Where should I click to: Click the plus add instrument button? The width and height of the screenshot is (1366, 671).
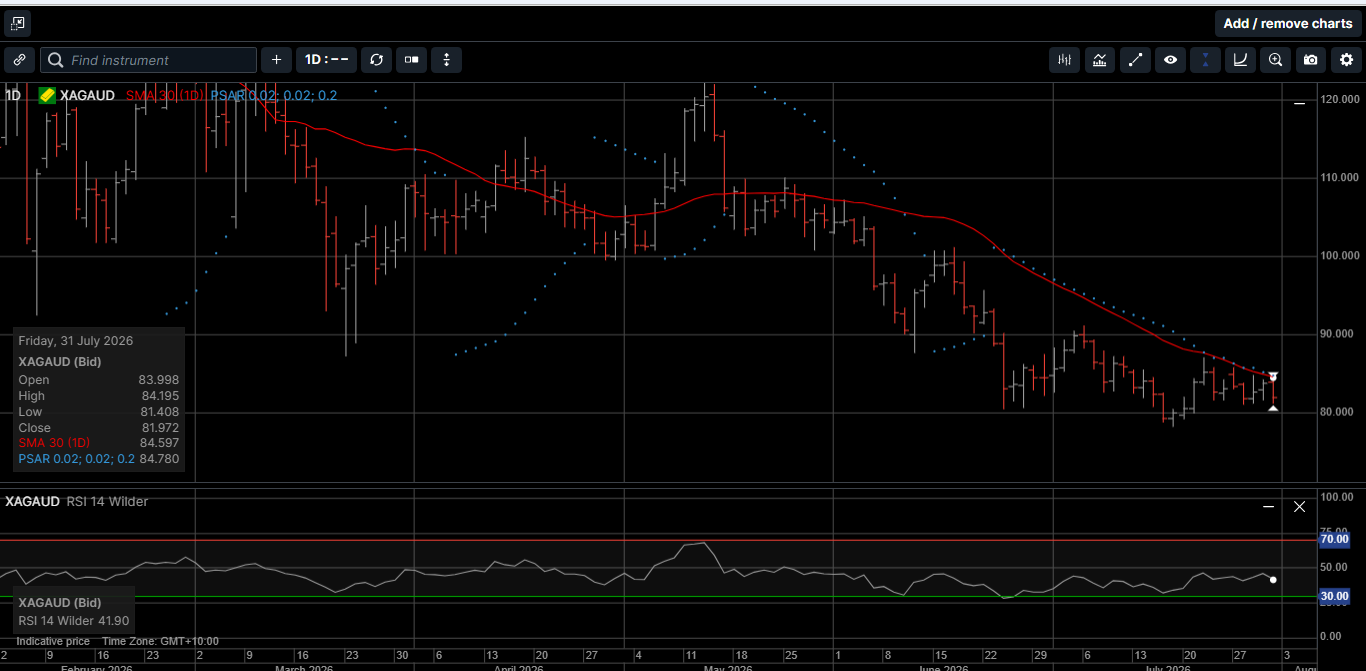(x=276, y=60)
